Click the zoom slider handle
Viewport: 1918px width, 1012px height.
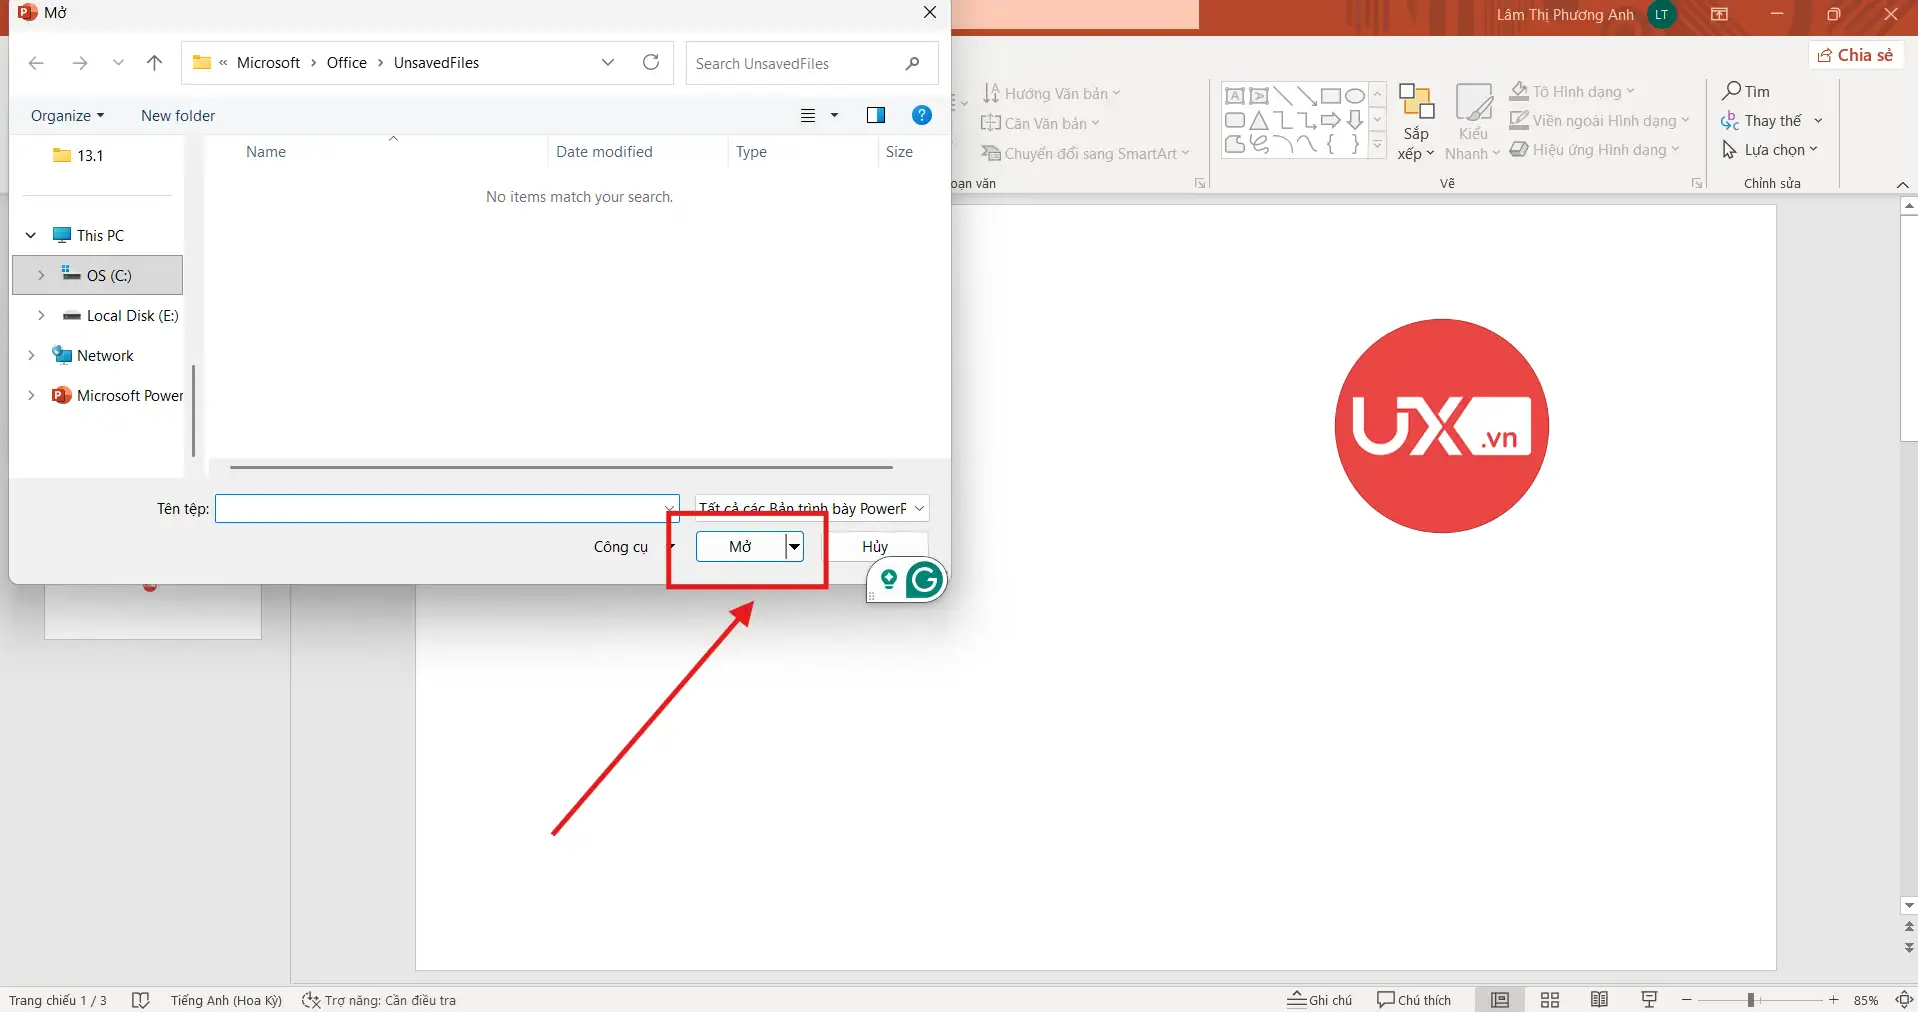(x=1751, y=1000)
